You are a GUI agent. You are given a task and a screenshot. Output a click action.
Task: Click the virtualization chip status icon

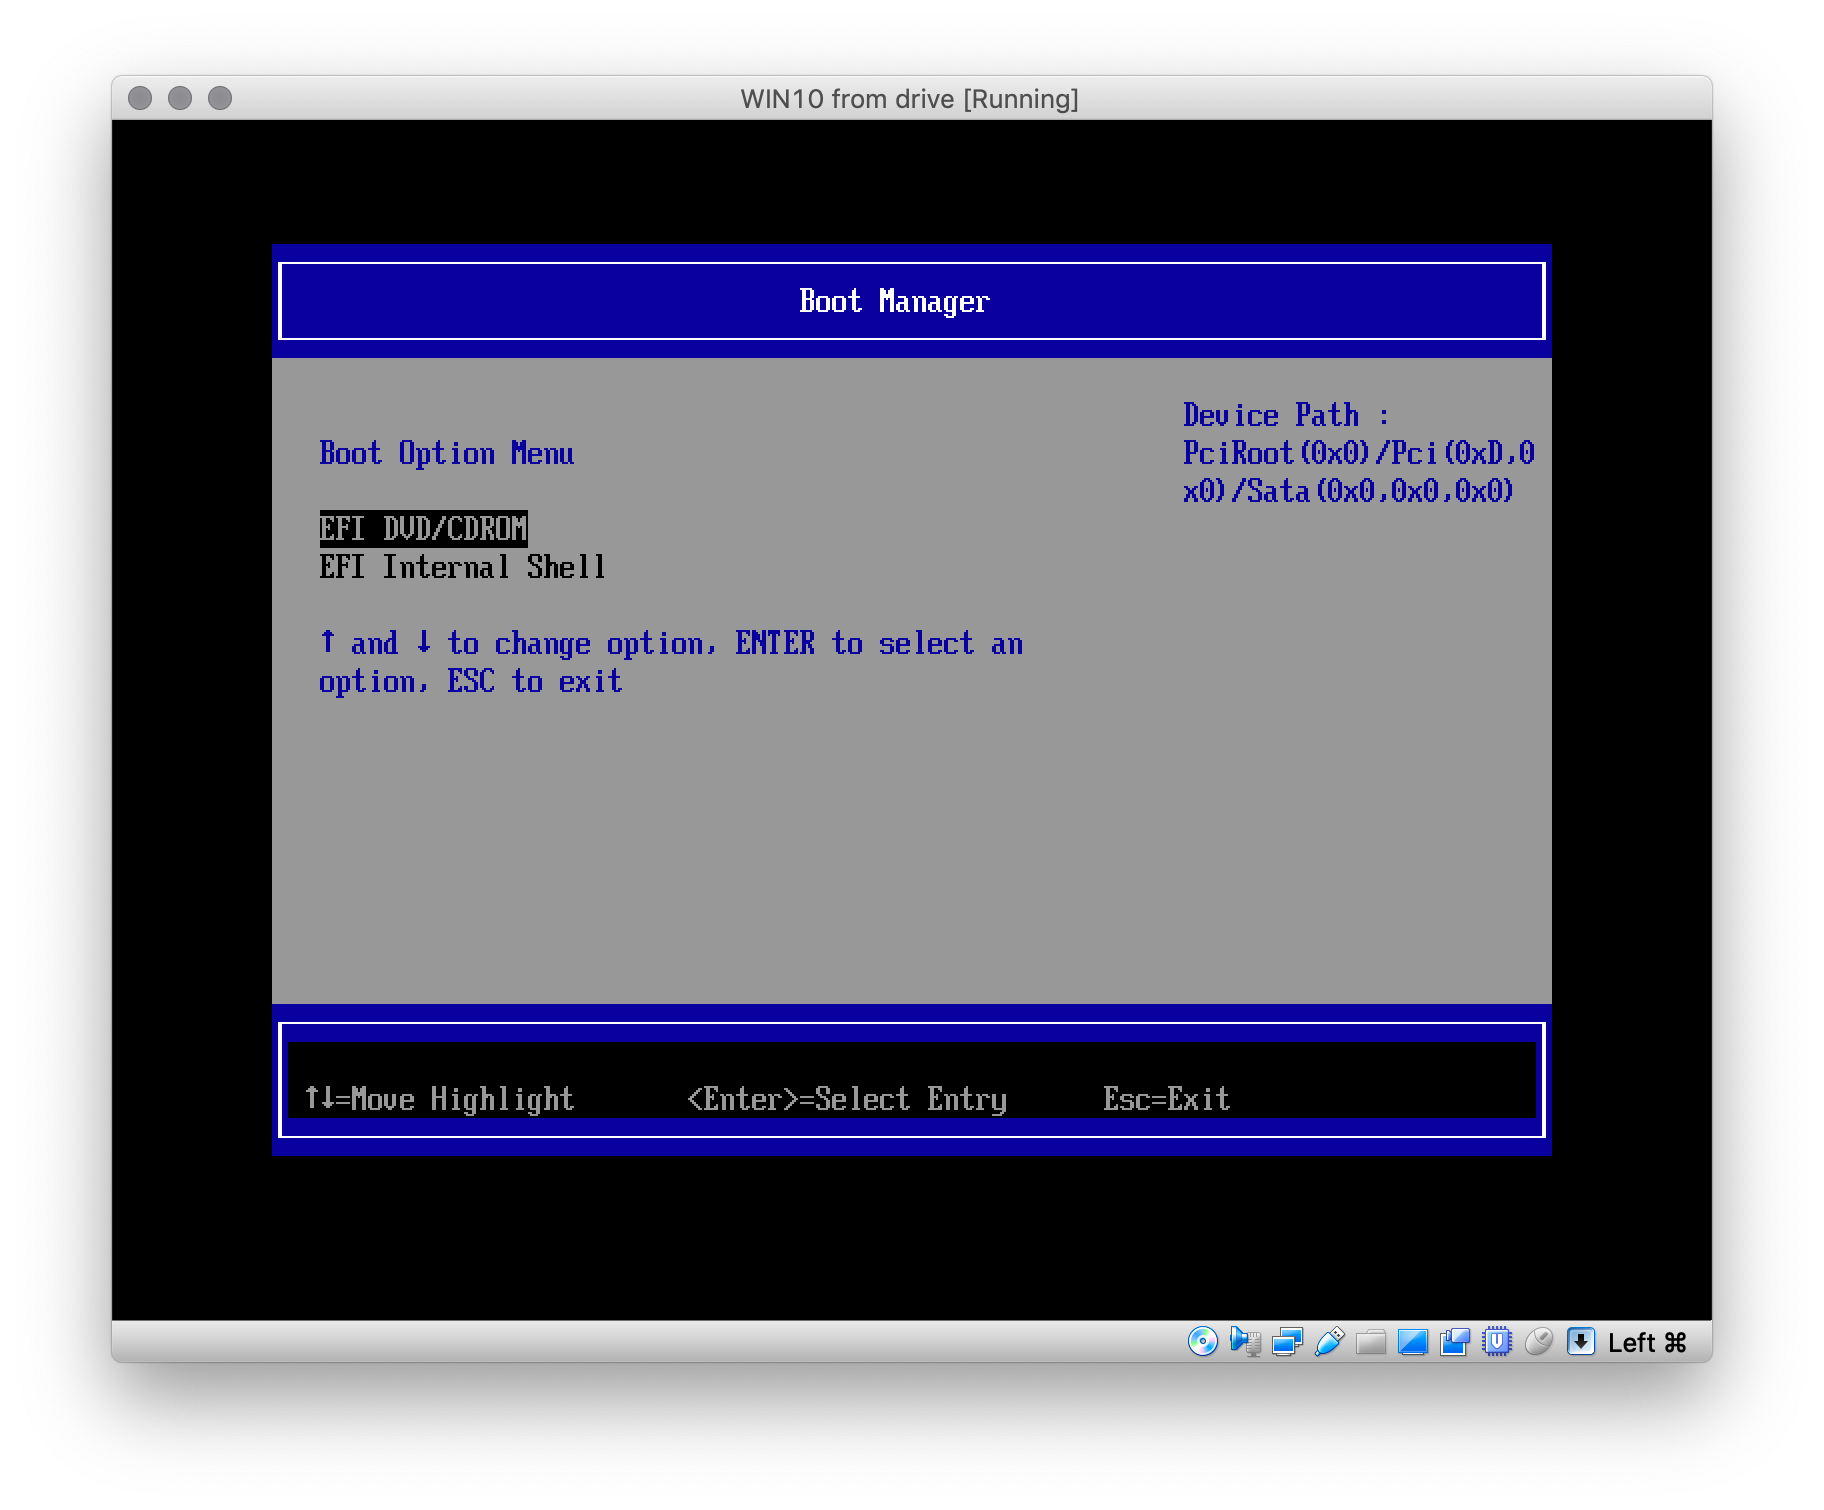coord(1495,1343)
